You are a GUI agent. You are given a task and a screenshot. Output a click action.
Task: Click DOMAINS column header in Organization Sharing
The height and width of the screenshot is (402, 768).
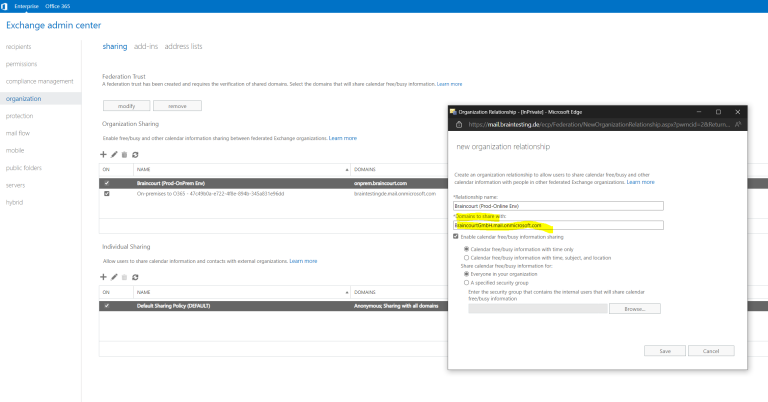(365, 169)
